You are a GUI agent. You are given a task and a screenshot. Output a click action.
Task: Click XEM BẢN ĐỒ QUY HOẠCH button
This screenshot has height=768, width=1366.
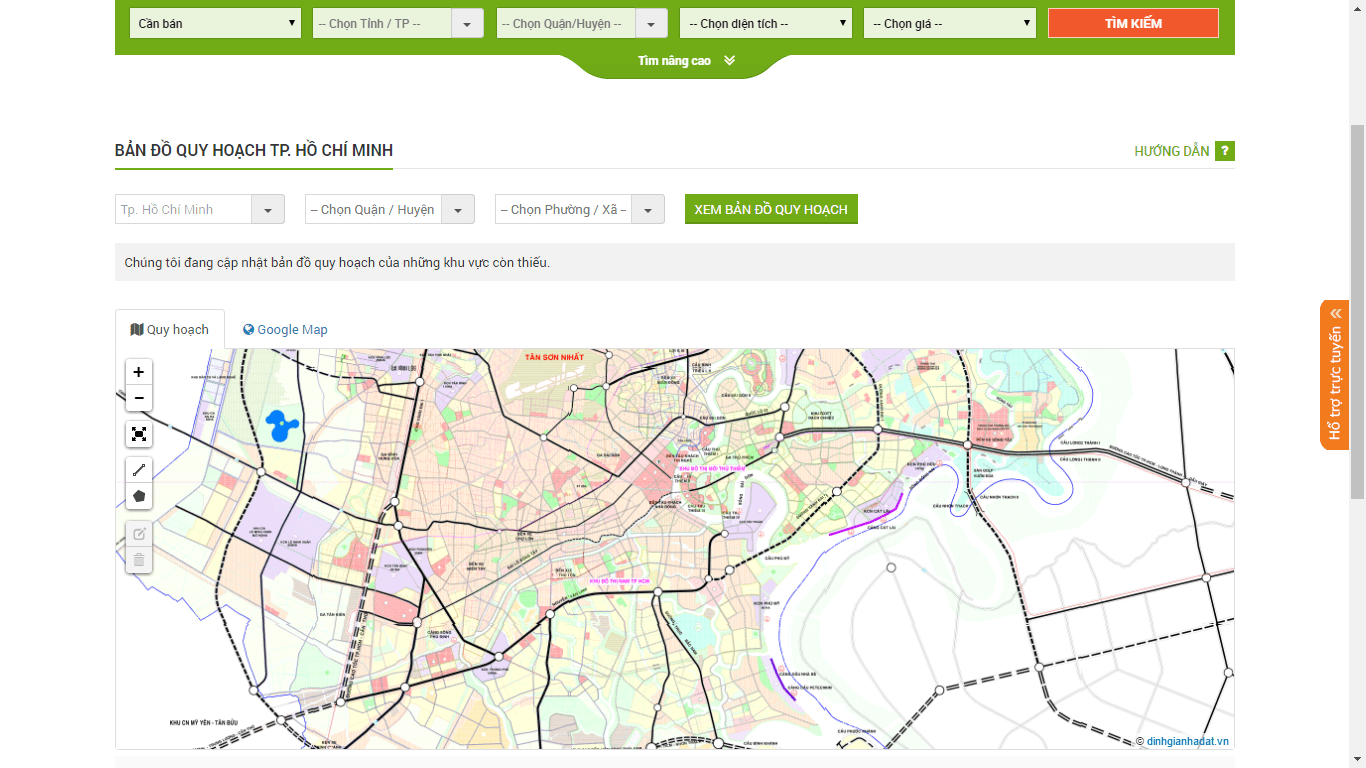[771, 209]
